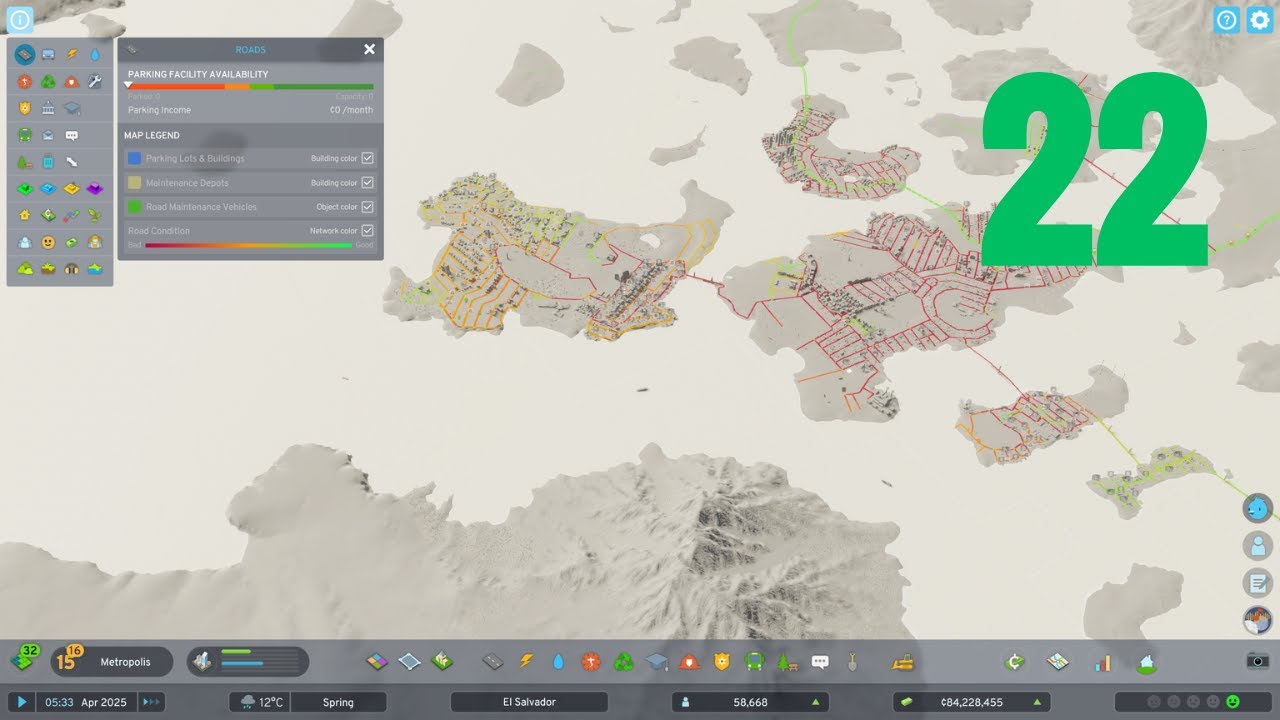The image size is (1280, 720).
Task: Open the Tourism suitcase info view icon
Action: click(48, 162)
